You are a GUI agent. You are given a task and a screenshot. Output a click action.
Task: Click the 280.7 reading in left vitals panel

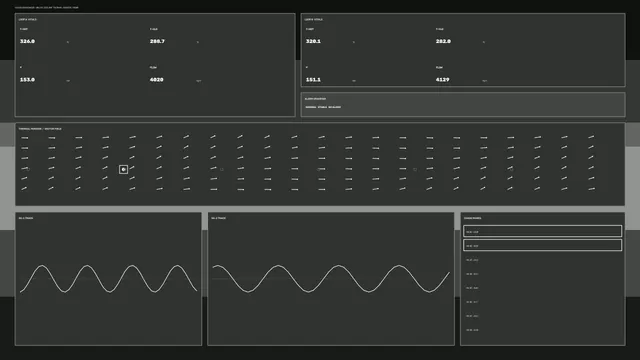[157, 41]
